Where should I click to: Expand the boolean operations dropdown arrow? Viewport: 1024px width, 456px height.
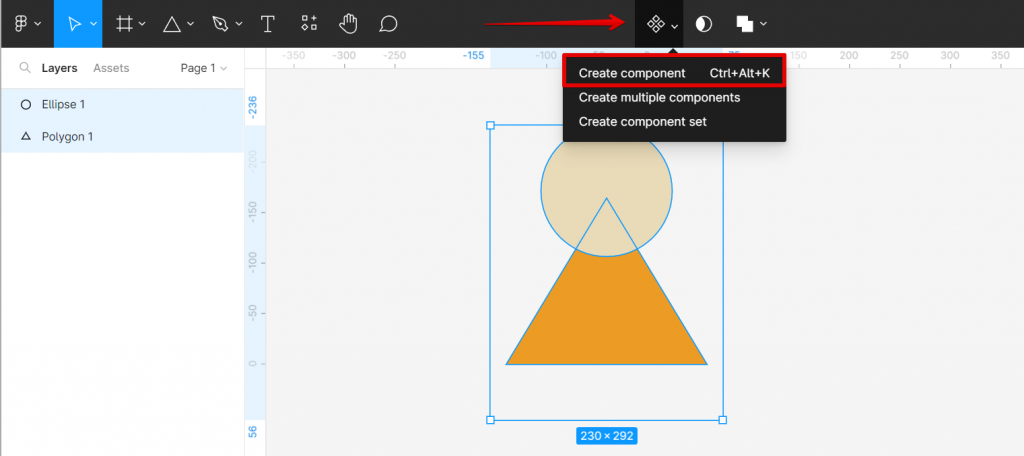coord(764,24)
